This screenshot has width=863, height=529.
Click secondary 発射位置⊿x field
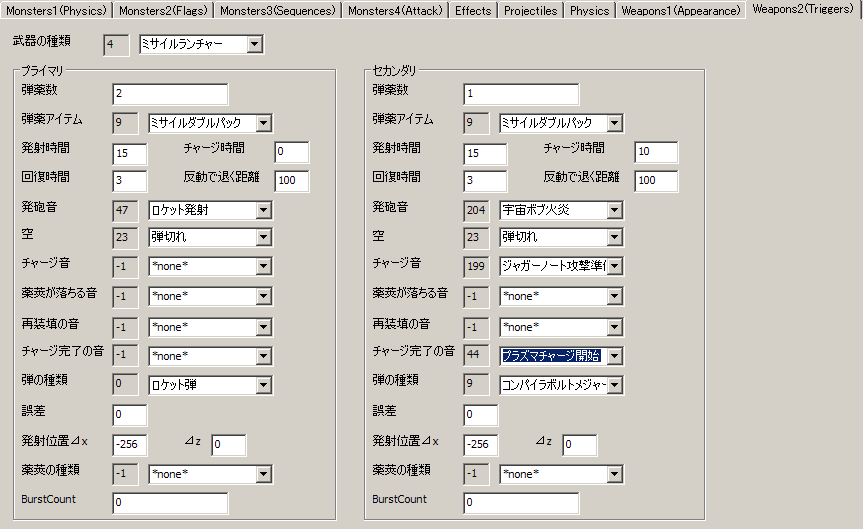tap(480, 444)
